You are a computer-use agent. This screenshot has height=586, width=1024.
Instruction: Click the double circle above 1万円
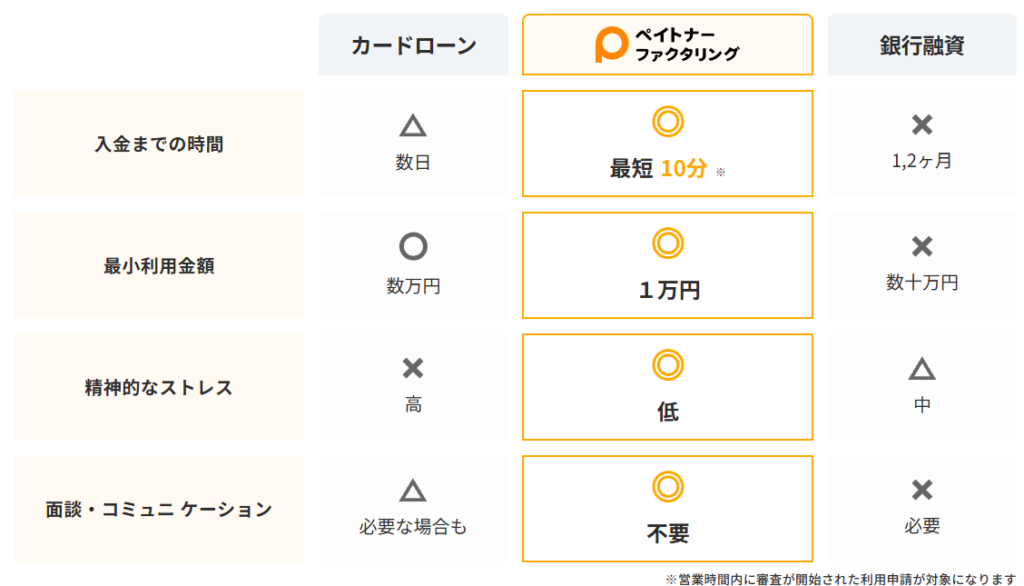pos(667,243)
